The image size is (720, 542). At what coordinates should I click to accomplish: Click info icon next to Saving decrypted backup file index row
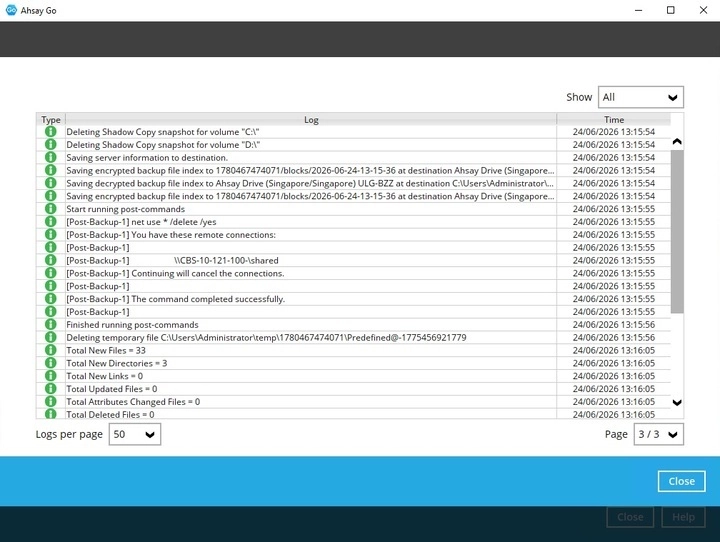[51, 183]
